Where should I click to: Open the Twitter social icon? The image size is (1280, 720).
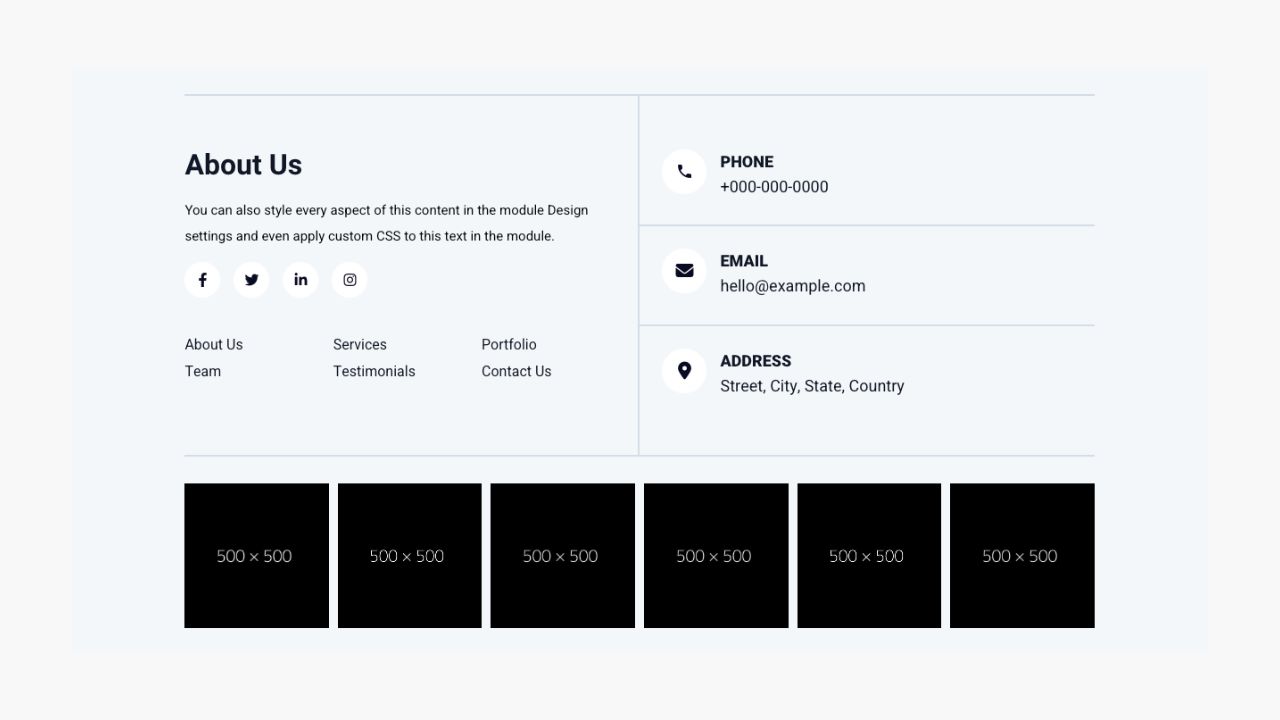[x=251, y=280]
